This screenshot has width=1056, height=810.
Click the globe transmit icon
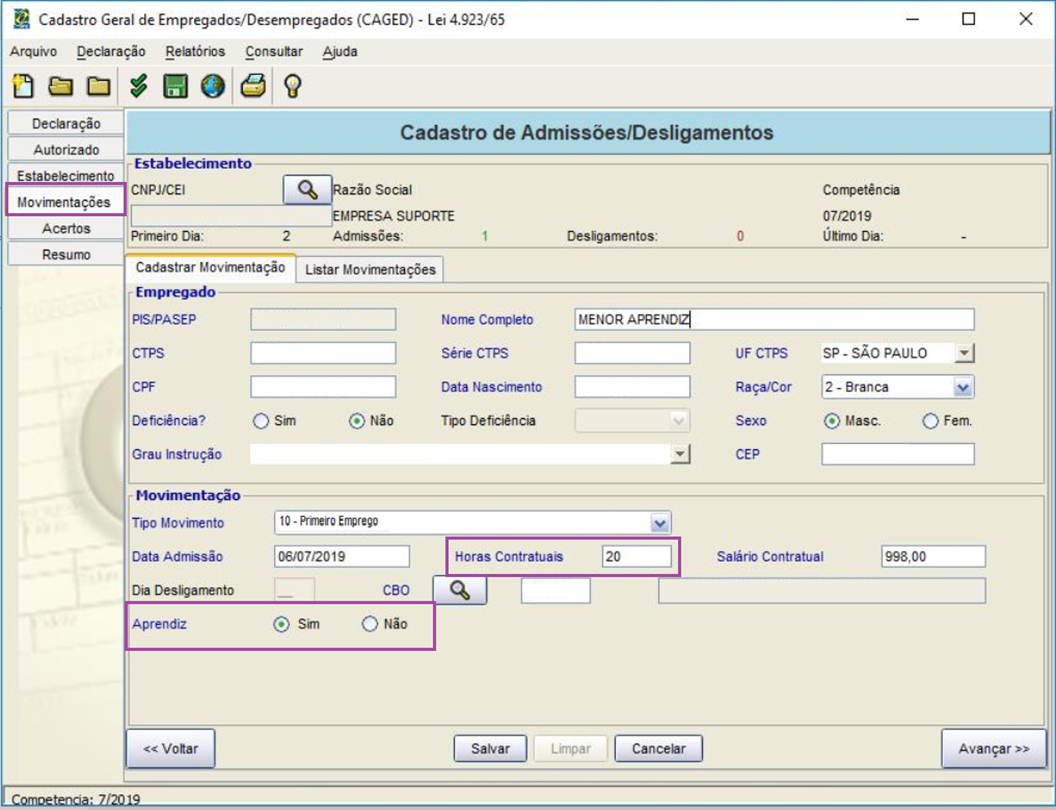click(x=213, y=86)
